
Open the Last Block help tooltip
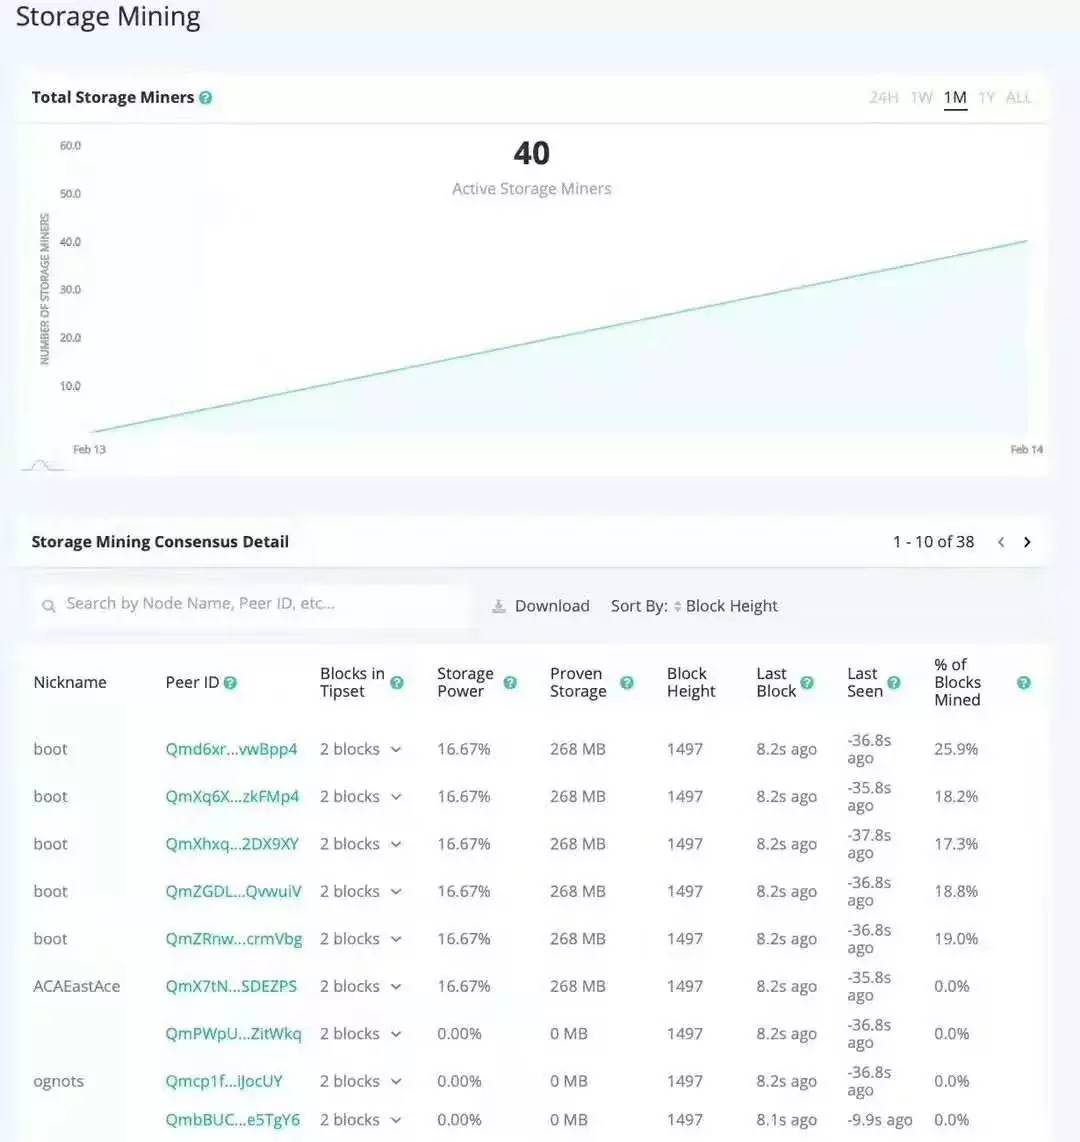click(809, 682)
